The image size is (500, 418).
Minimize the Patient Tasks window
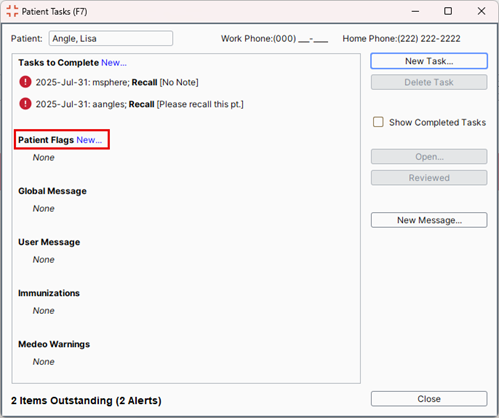click(x=415, y=11)
